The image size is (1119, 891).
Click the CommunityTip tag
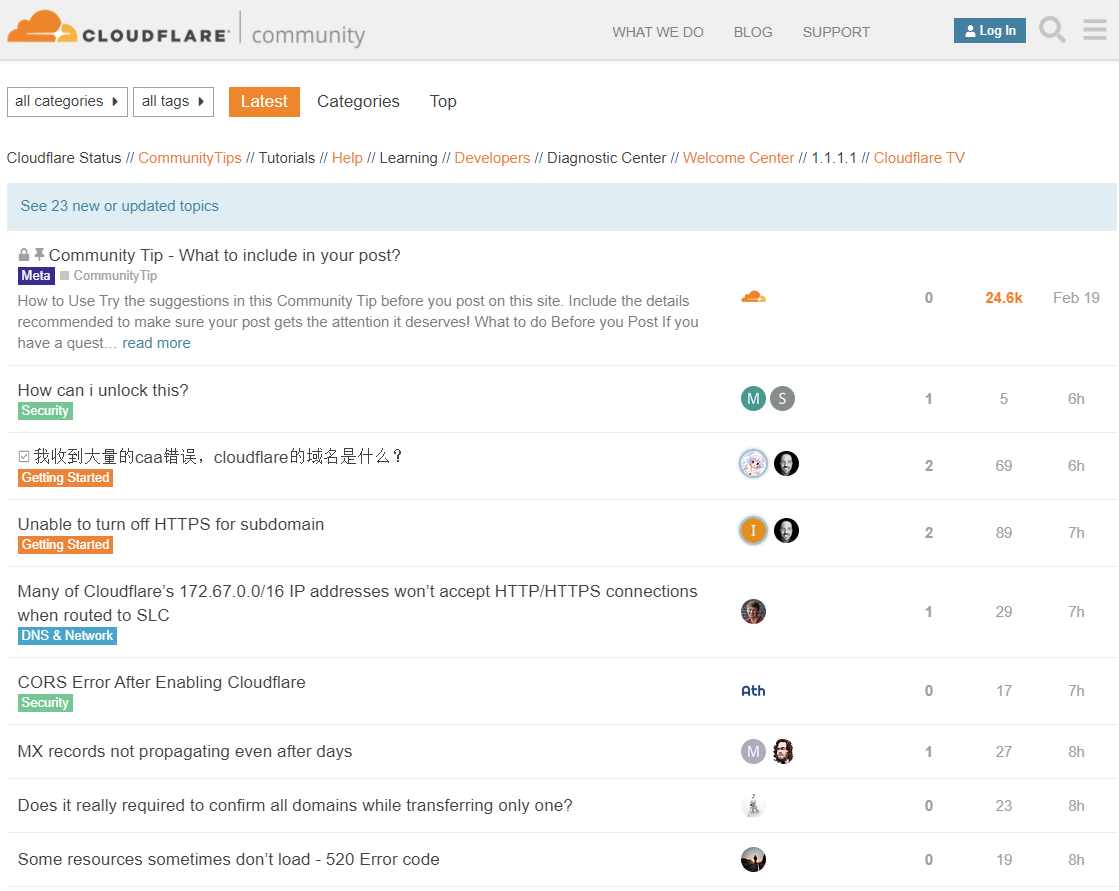coord(108,276)
